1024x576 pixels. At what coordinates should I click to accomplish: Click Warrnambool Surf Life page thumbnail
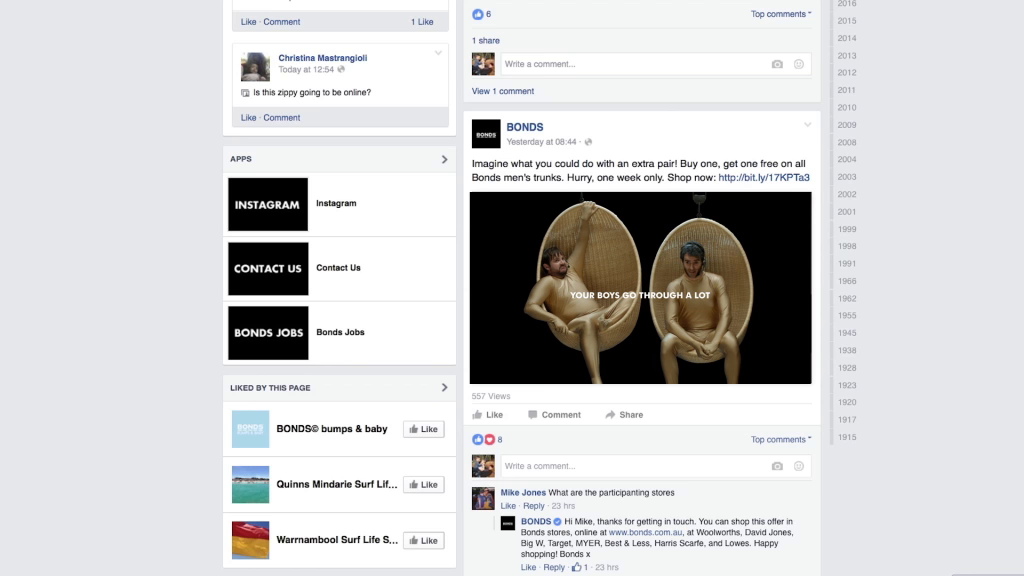pos(250,540)
